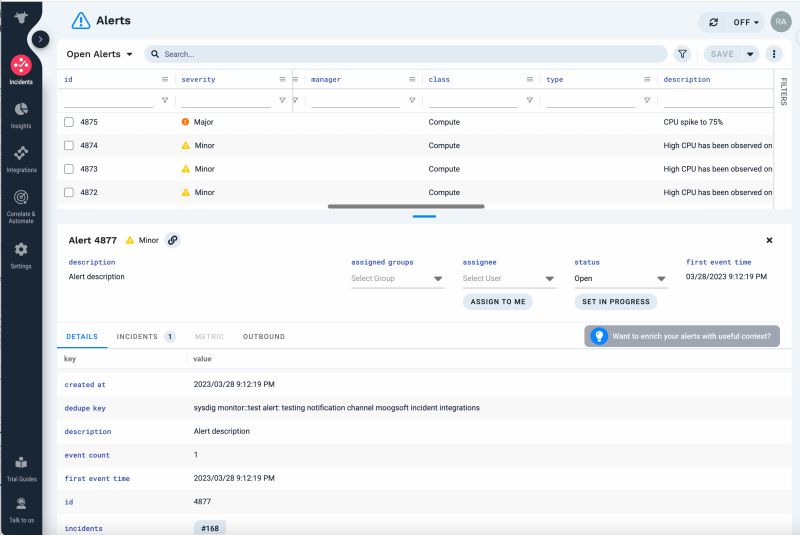Click the Major severity cell of 4875

click(197, 122)
